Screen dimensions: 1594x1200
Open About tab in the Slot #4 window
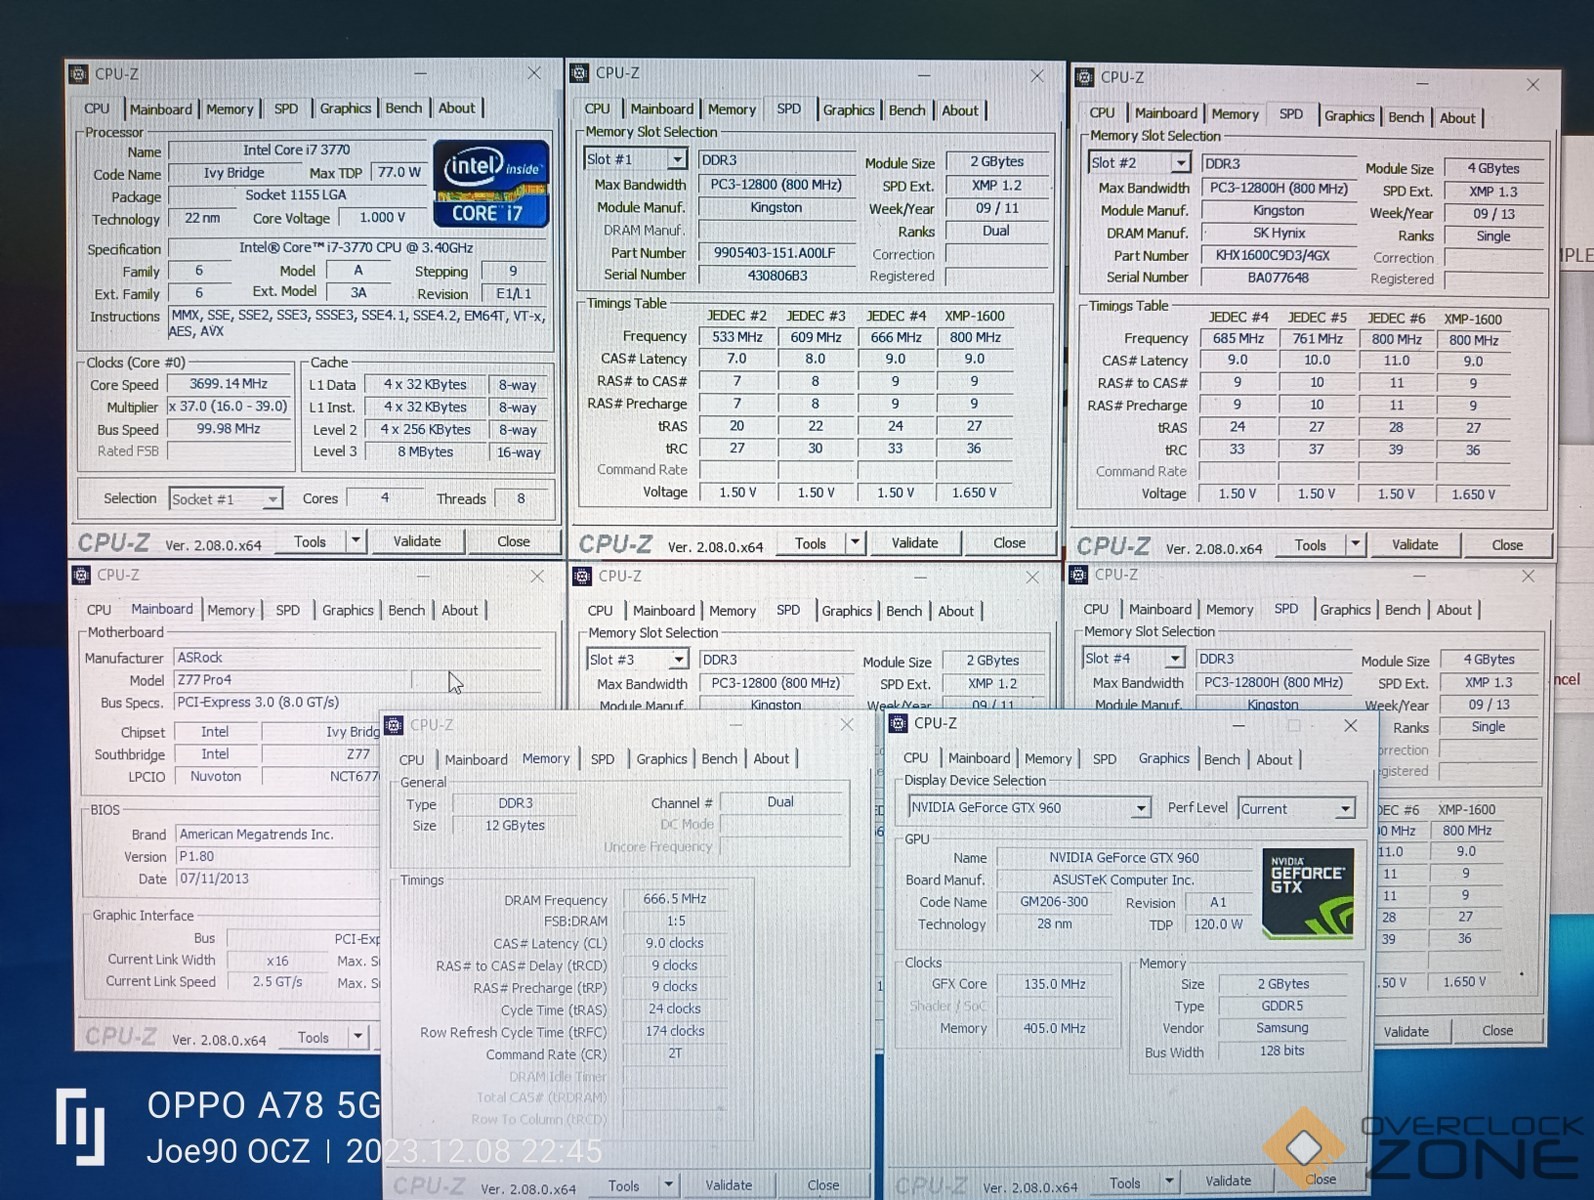click(x=1454, y=610)
